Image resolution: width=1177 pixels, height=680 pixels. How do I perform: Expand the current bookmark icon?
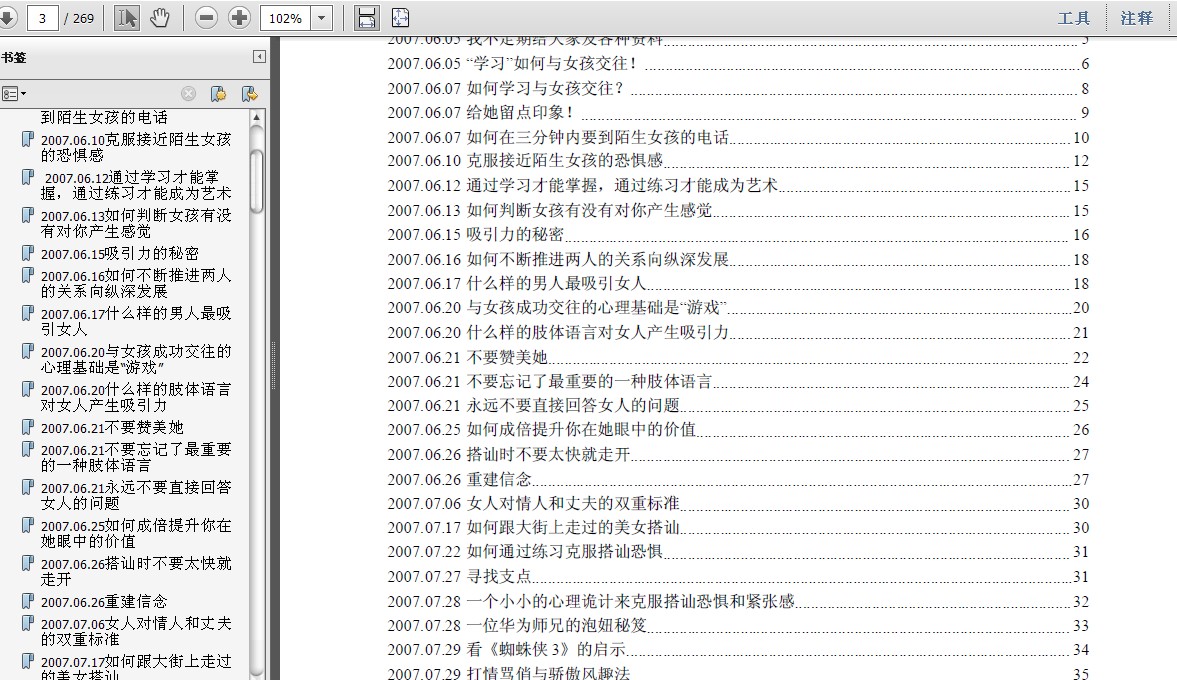[x=249, y=93]
